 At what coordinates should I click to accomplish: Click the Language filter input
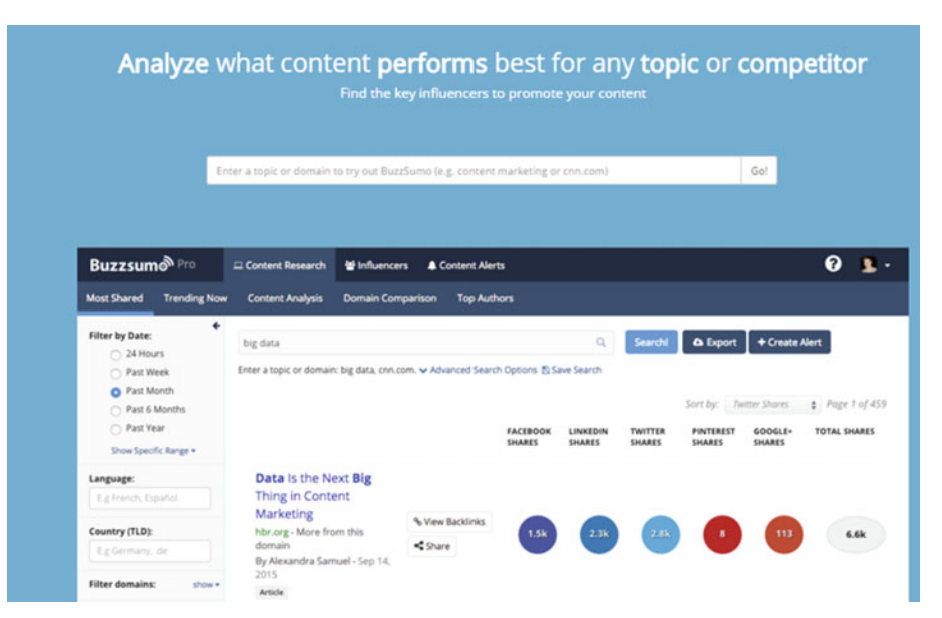tap(150, 498)
